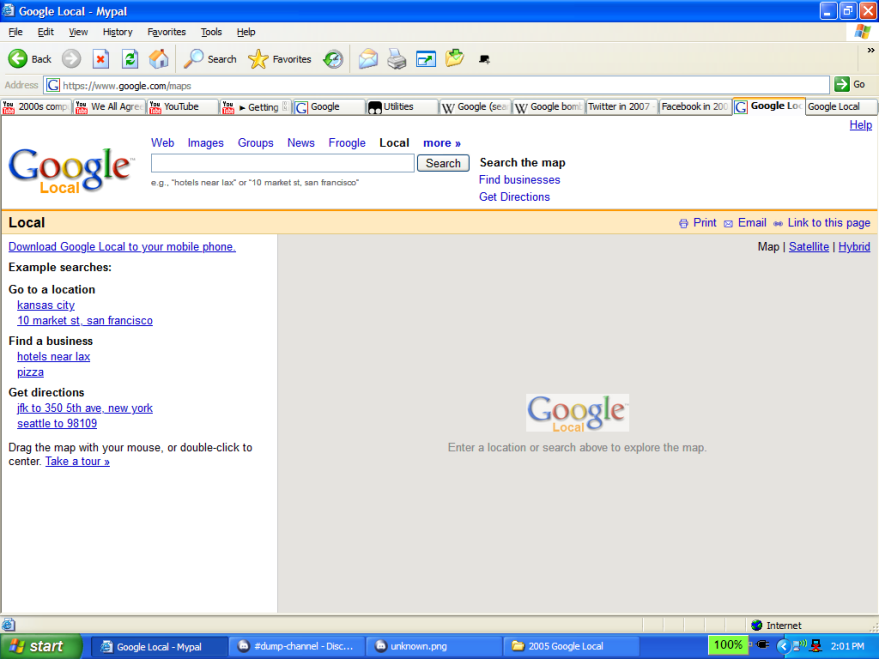
Task: Click the Mail envelope toolbar icon
Action: (368, 59)
